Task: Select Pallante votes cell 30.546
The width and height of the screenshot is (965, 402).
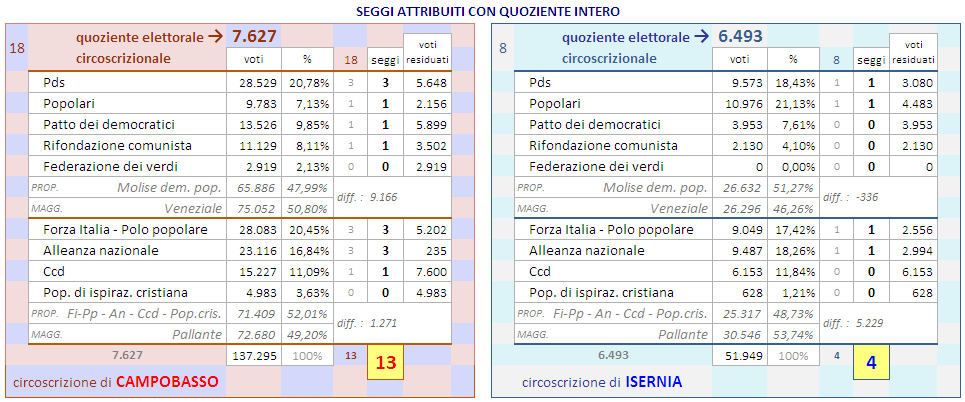Action: (x=739, y=334)
